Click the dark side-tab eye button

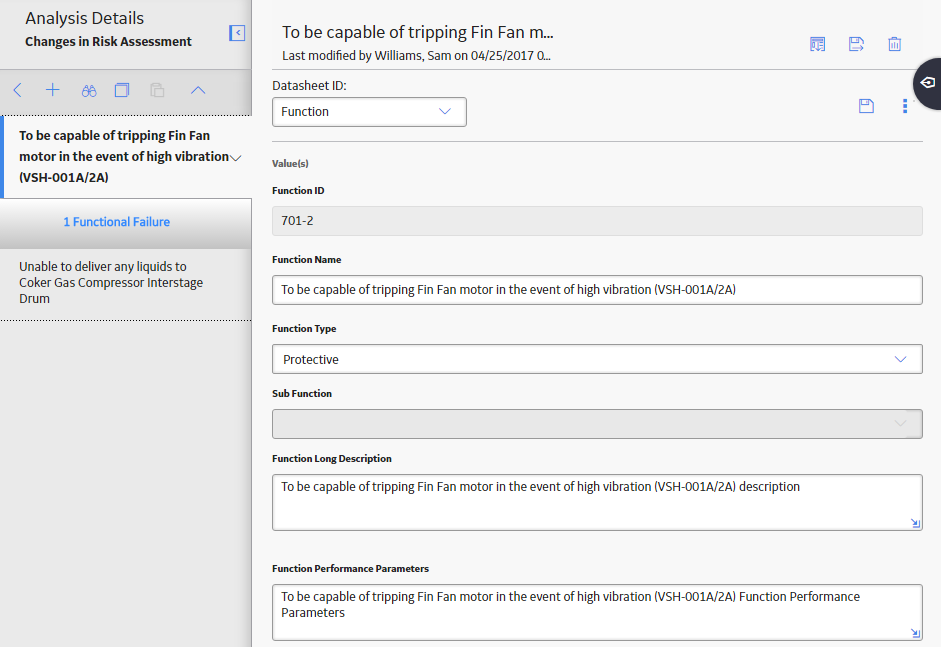[x=927, y=83]
